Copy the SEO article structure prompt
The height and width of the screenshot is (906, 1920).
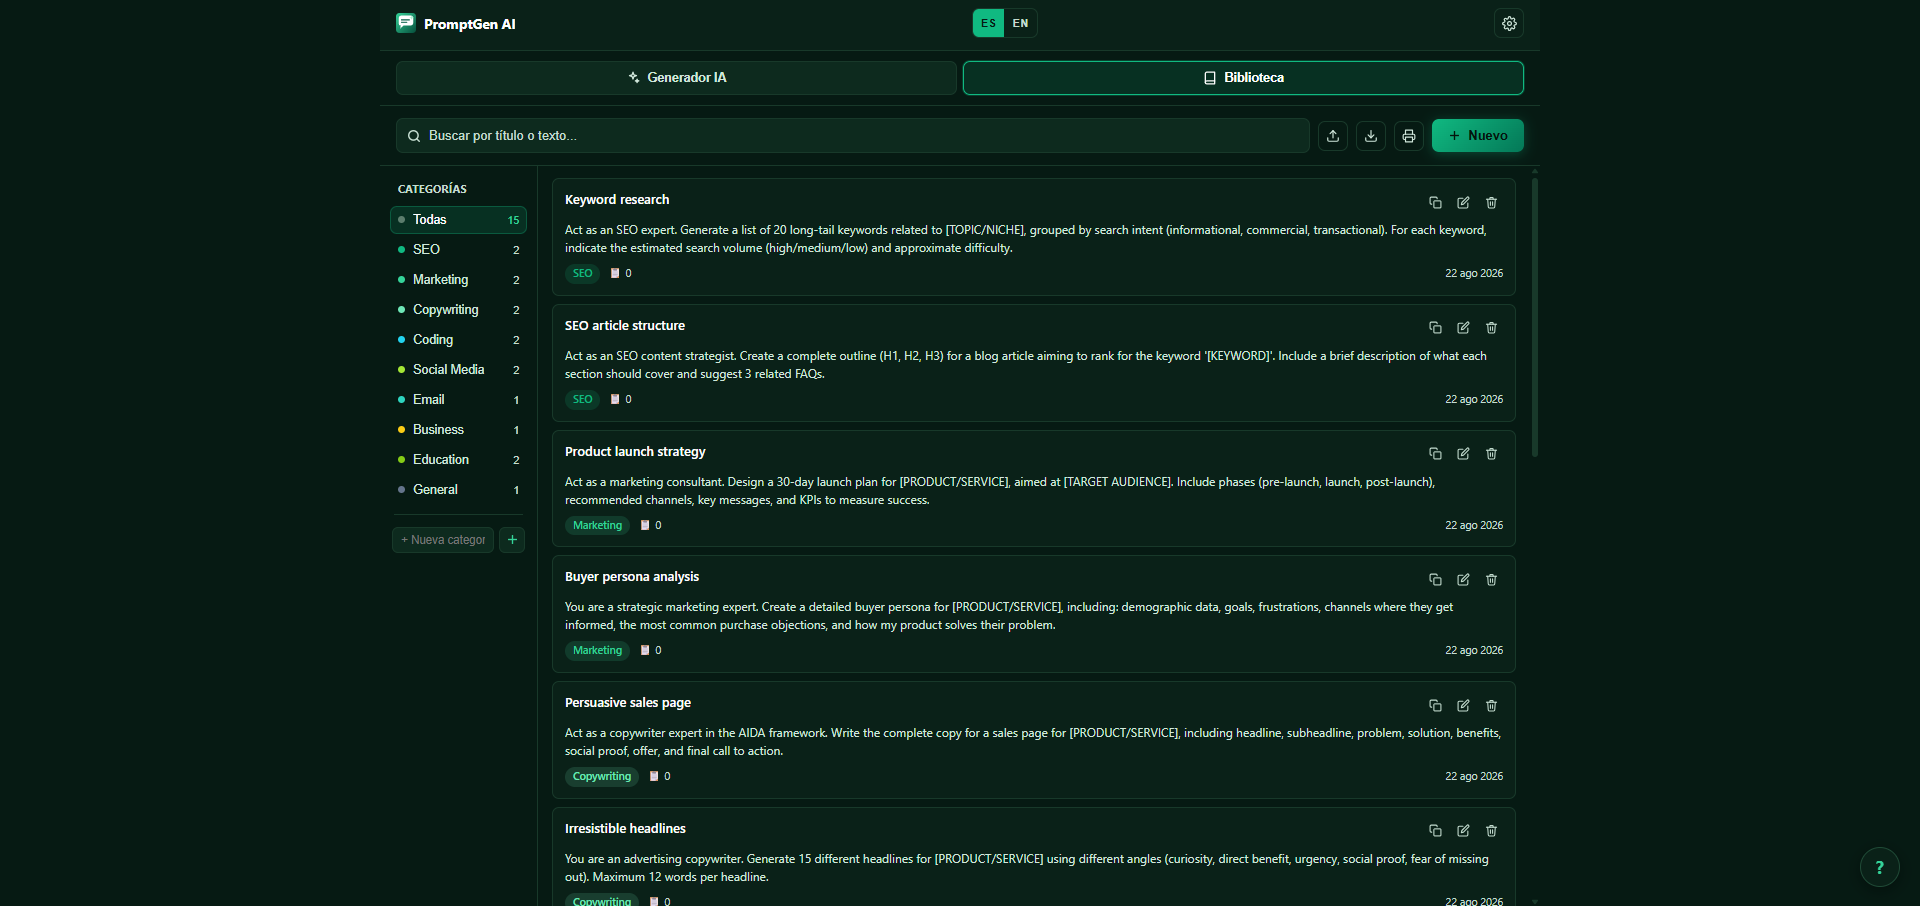[1435, 327]
